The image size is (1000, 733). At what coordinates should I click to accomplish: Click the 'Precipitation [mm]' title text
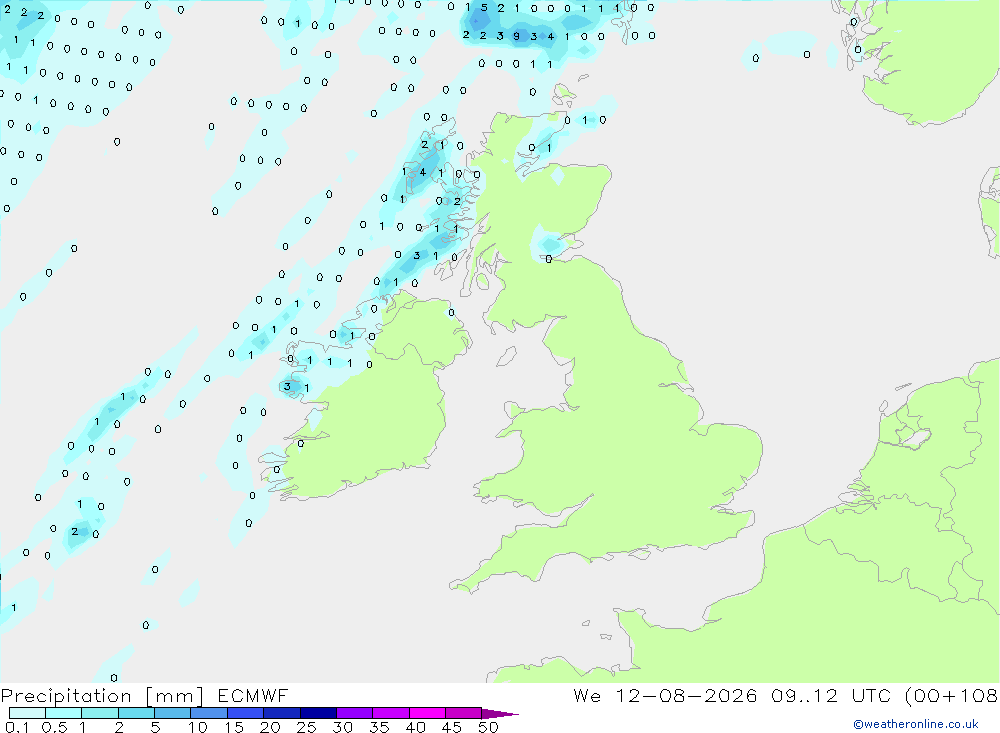[x=102, y=696]
